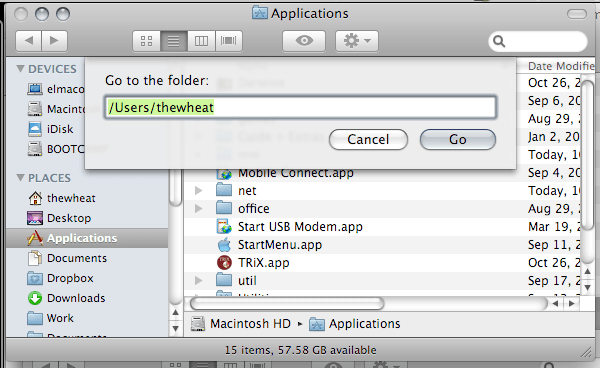
Task: Open Downloads in the sidebar
Action: [66, 298]
